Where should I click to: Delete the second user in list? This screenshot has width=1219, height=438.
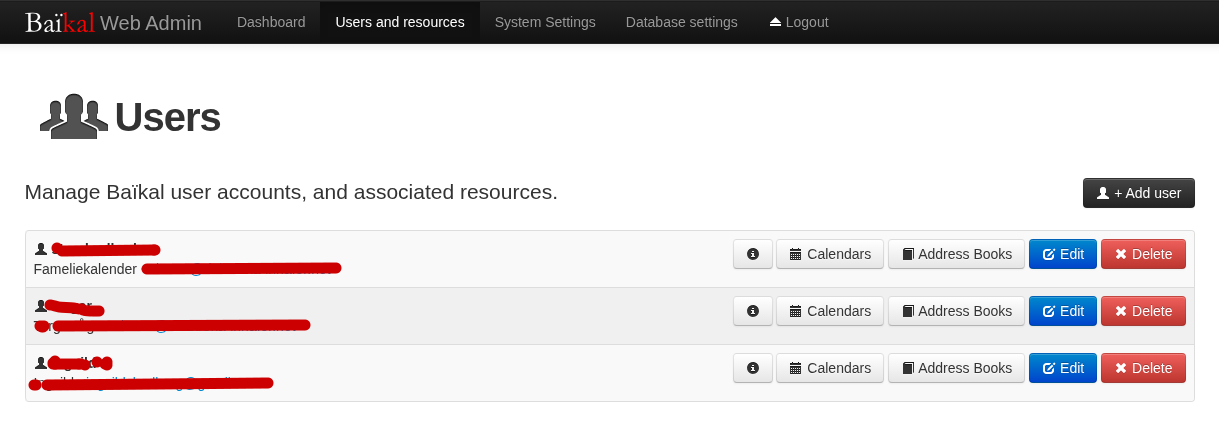(x=1143, y=311)
